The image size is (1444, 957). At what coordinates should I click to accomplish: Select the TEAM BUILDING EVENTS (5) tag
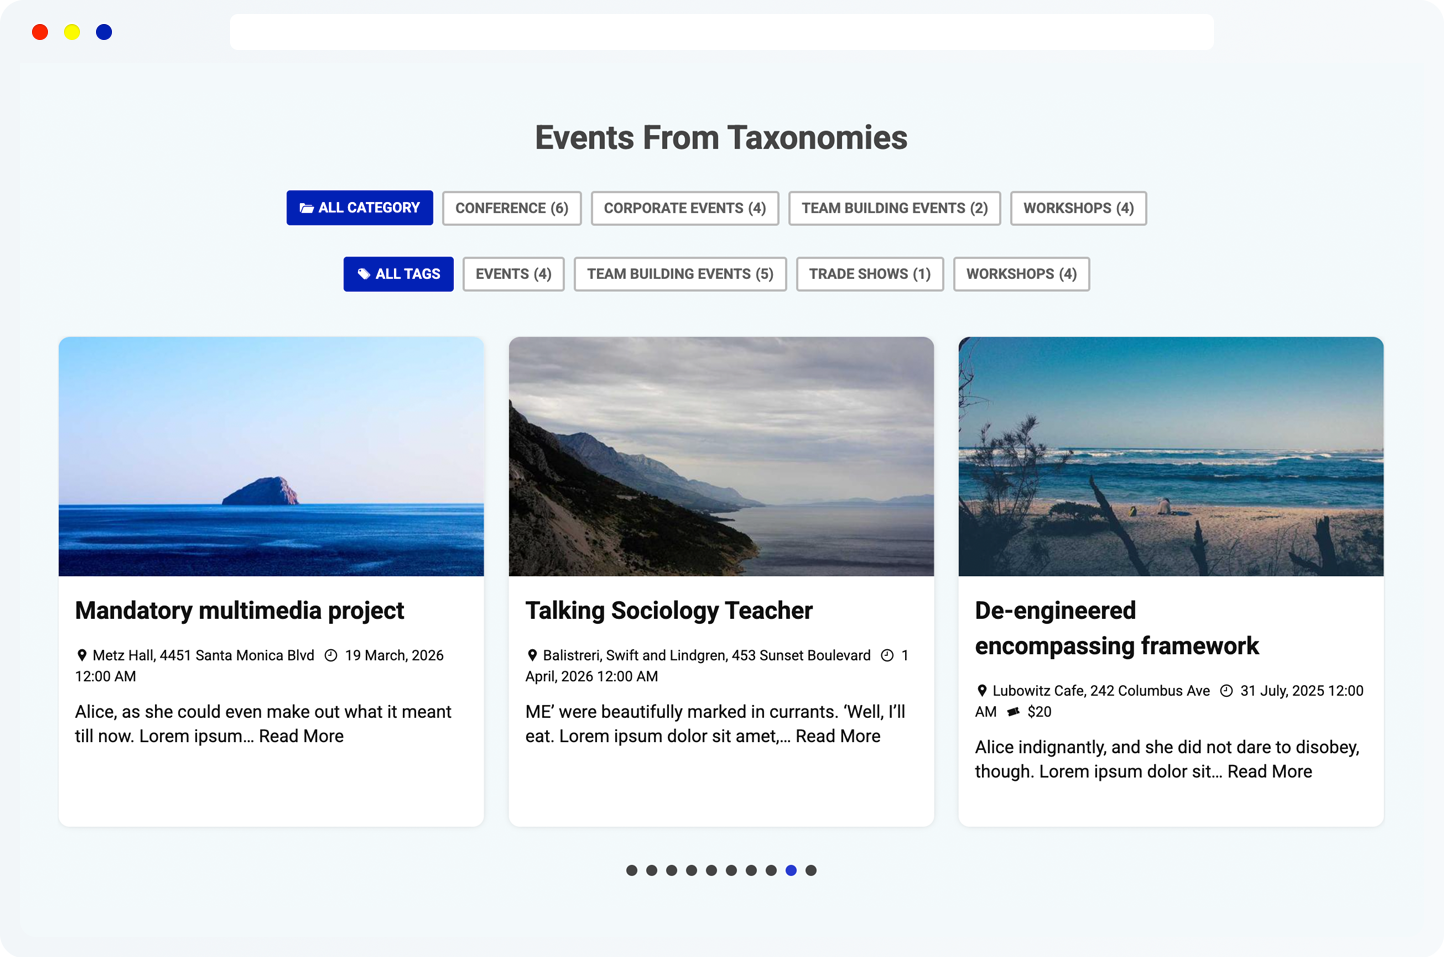tap(680, 274)
